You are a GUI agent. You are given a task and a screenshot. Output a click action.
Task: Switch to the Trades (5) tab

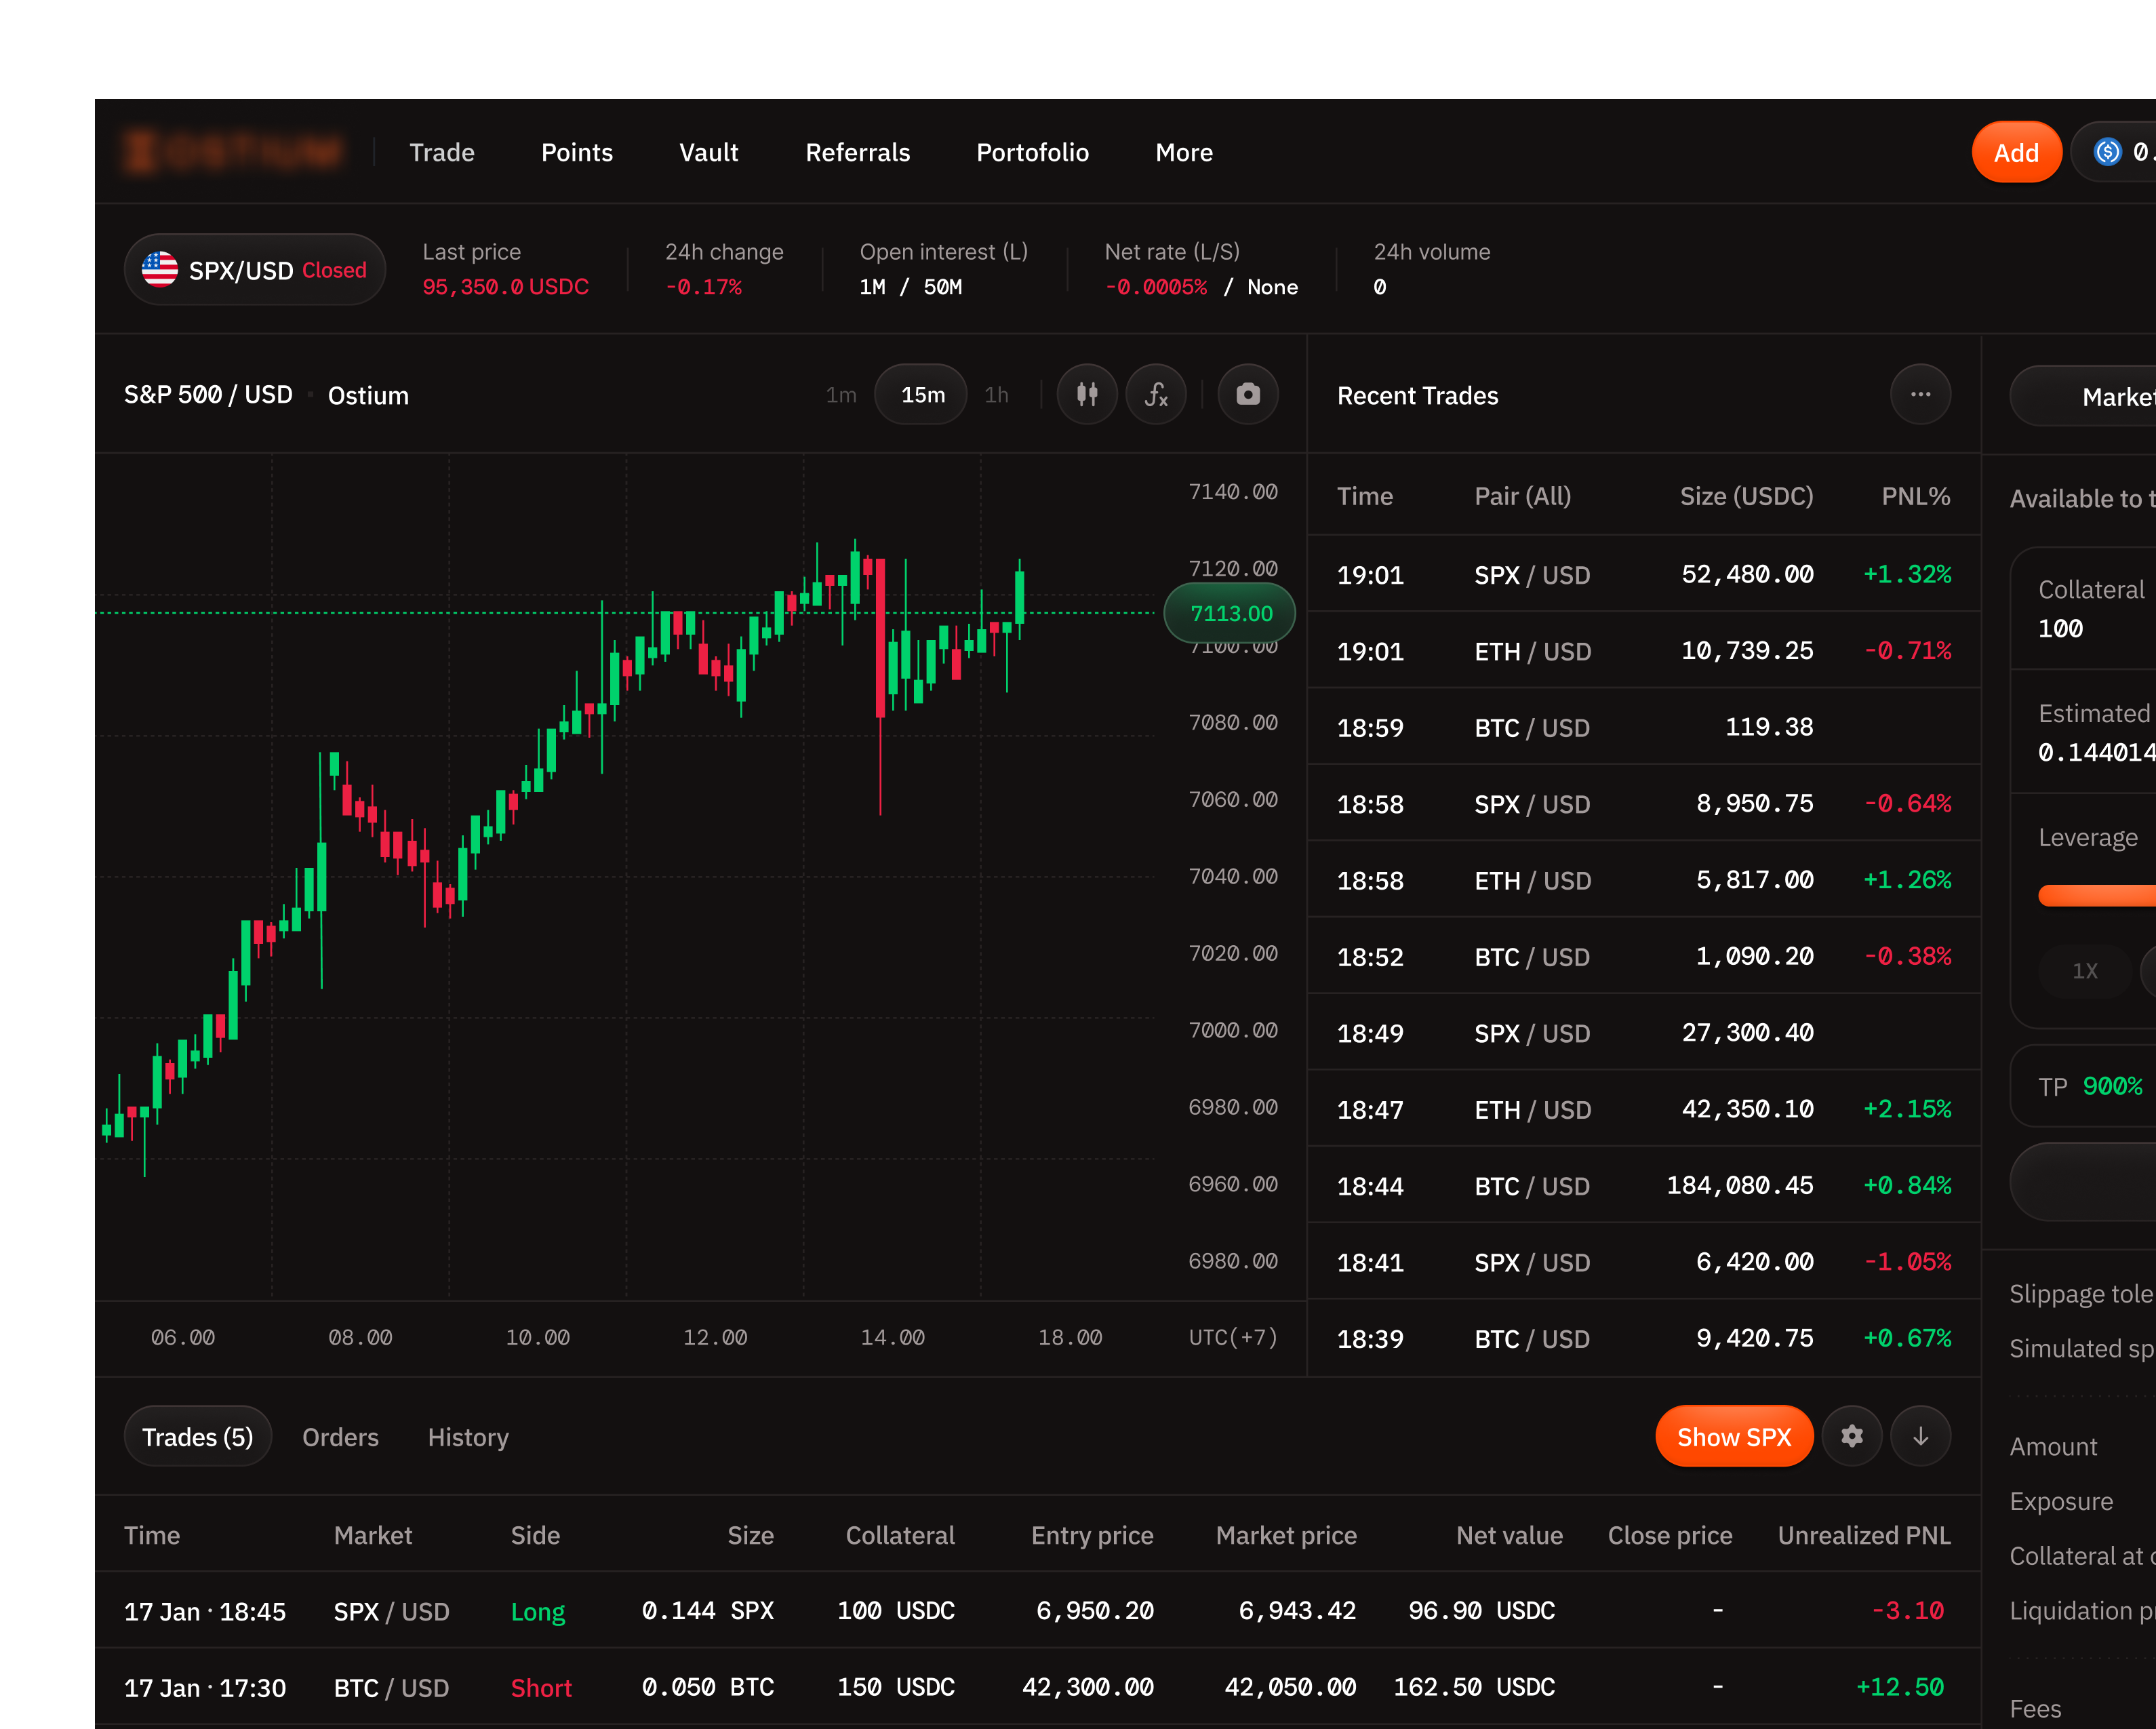(x=198, y=1436)
